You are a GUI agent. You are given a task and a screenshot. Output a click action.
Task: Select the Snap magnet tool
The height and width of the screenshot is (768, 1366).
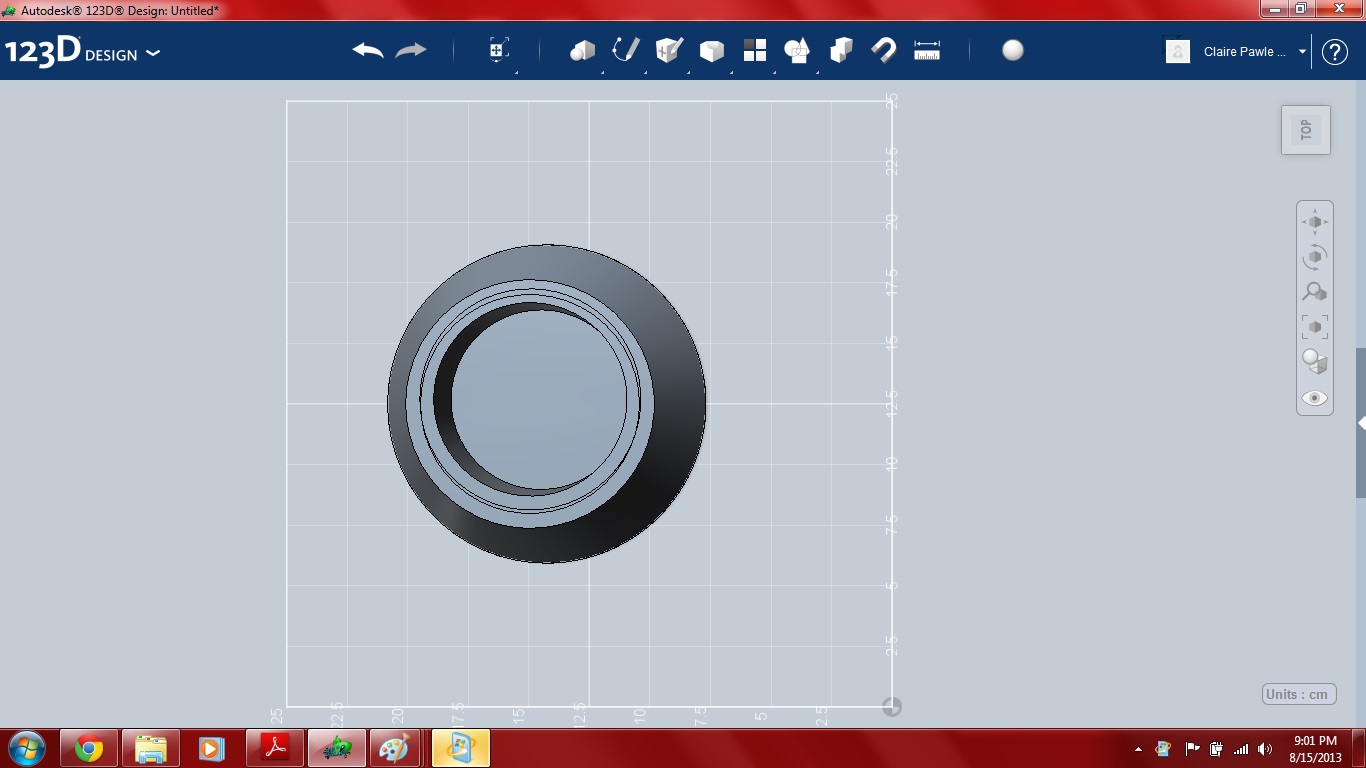coord(884,50)
